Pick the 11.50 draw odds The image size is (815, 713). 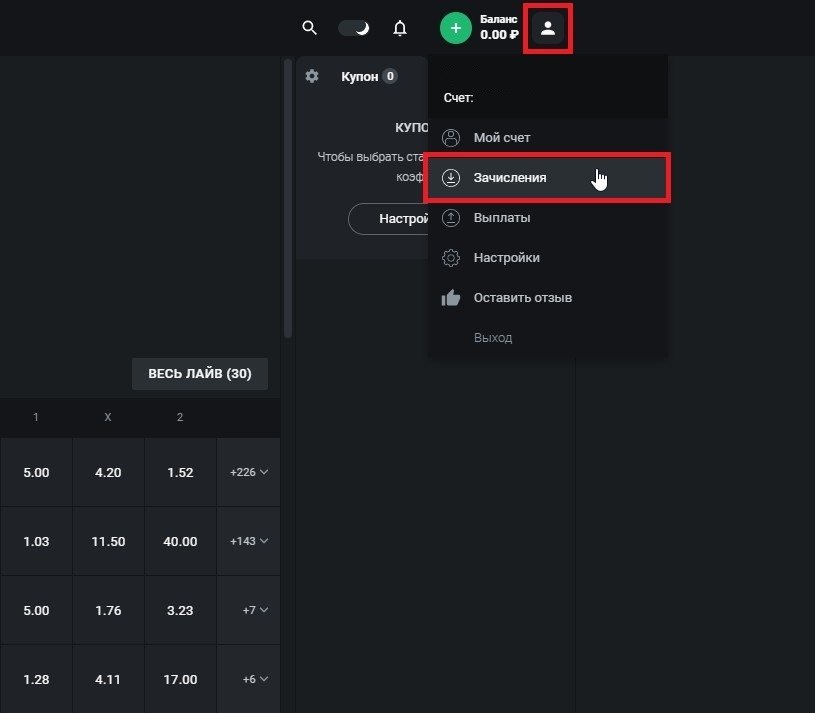[108, 542]
